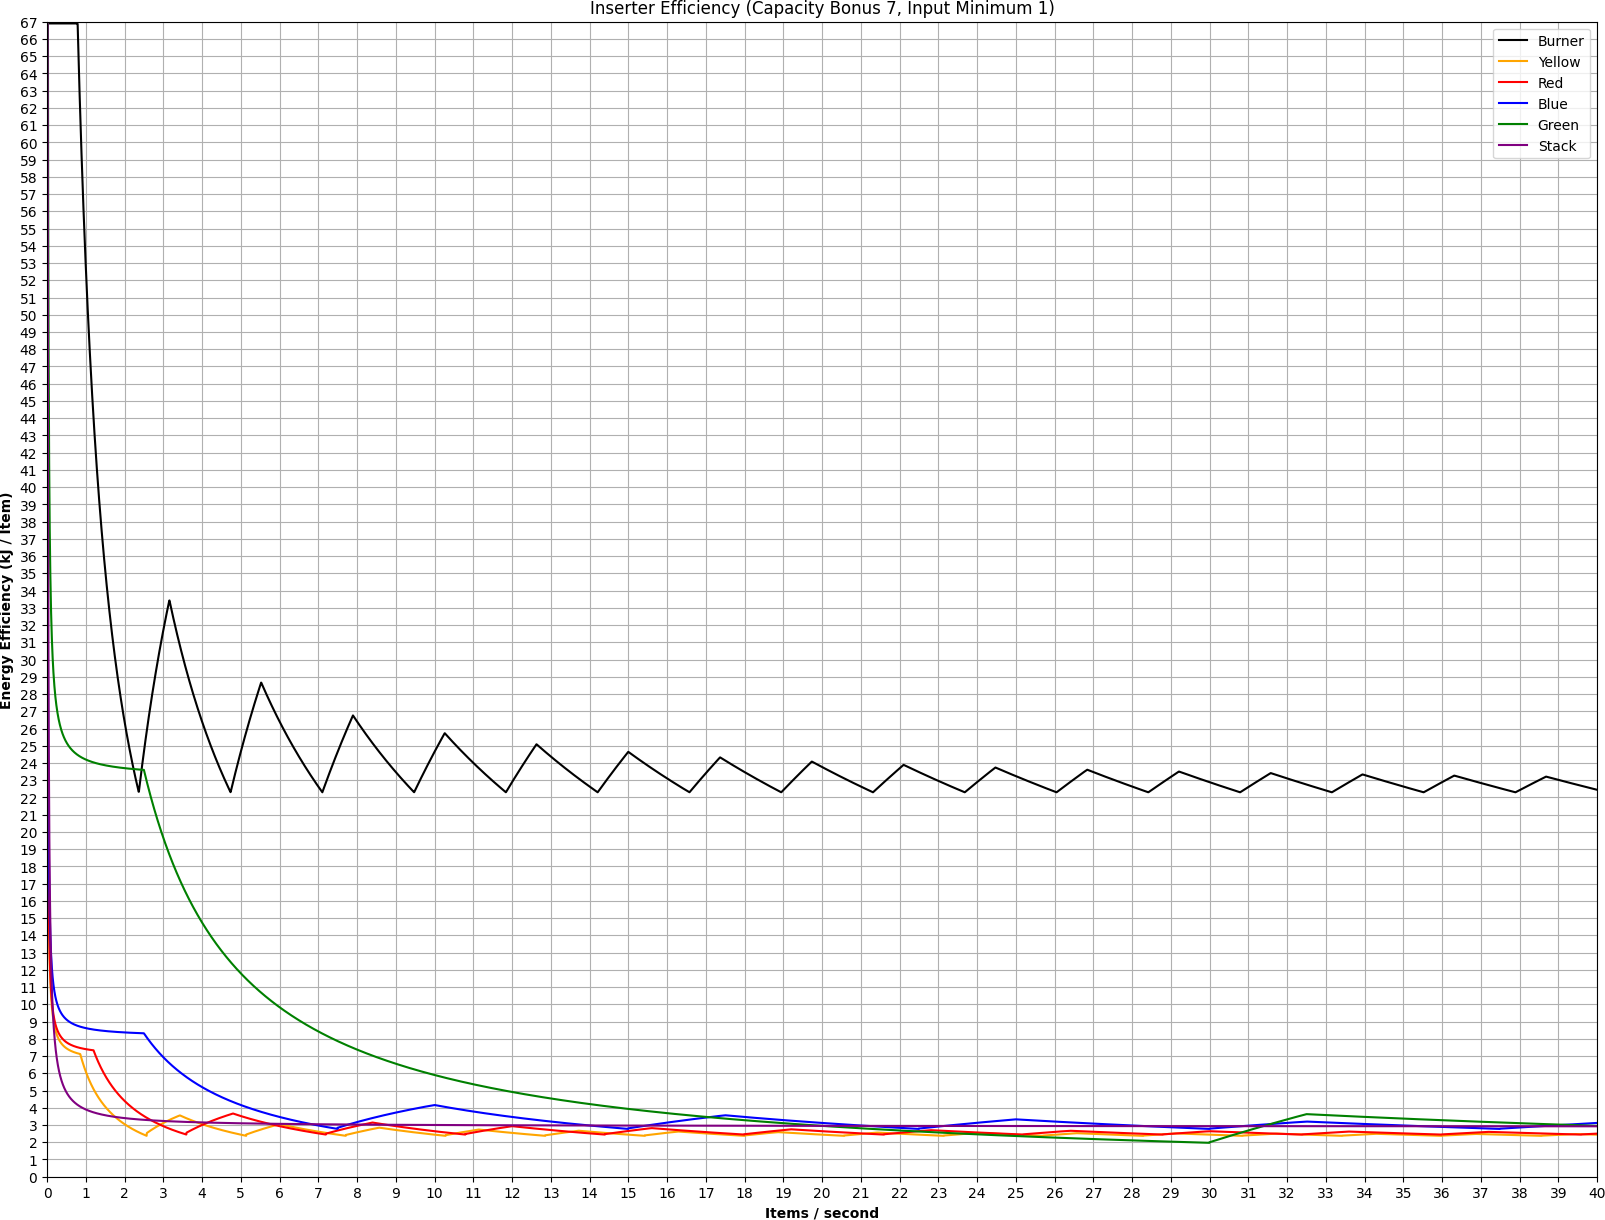Click the Stack legend label
This screenshot has height=1220, width=1605.
click(1557, 146)
